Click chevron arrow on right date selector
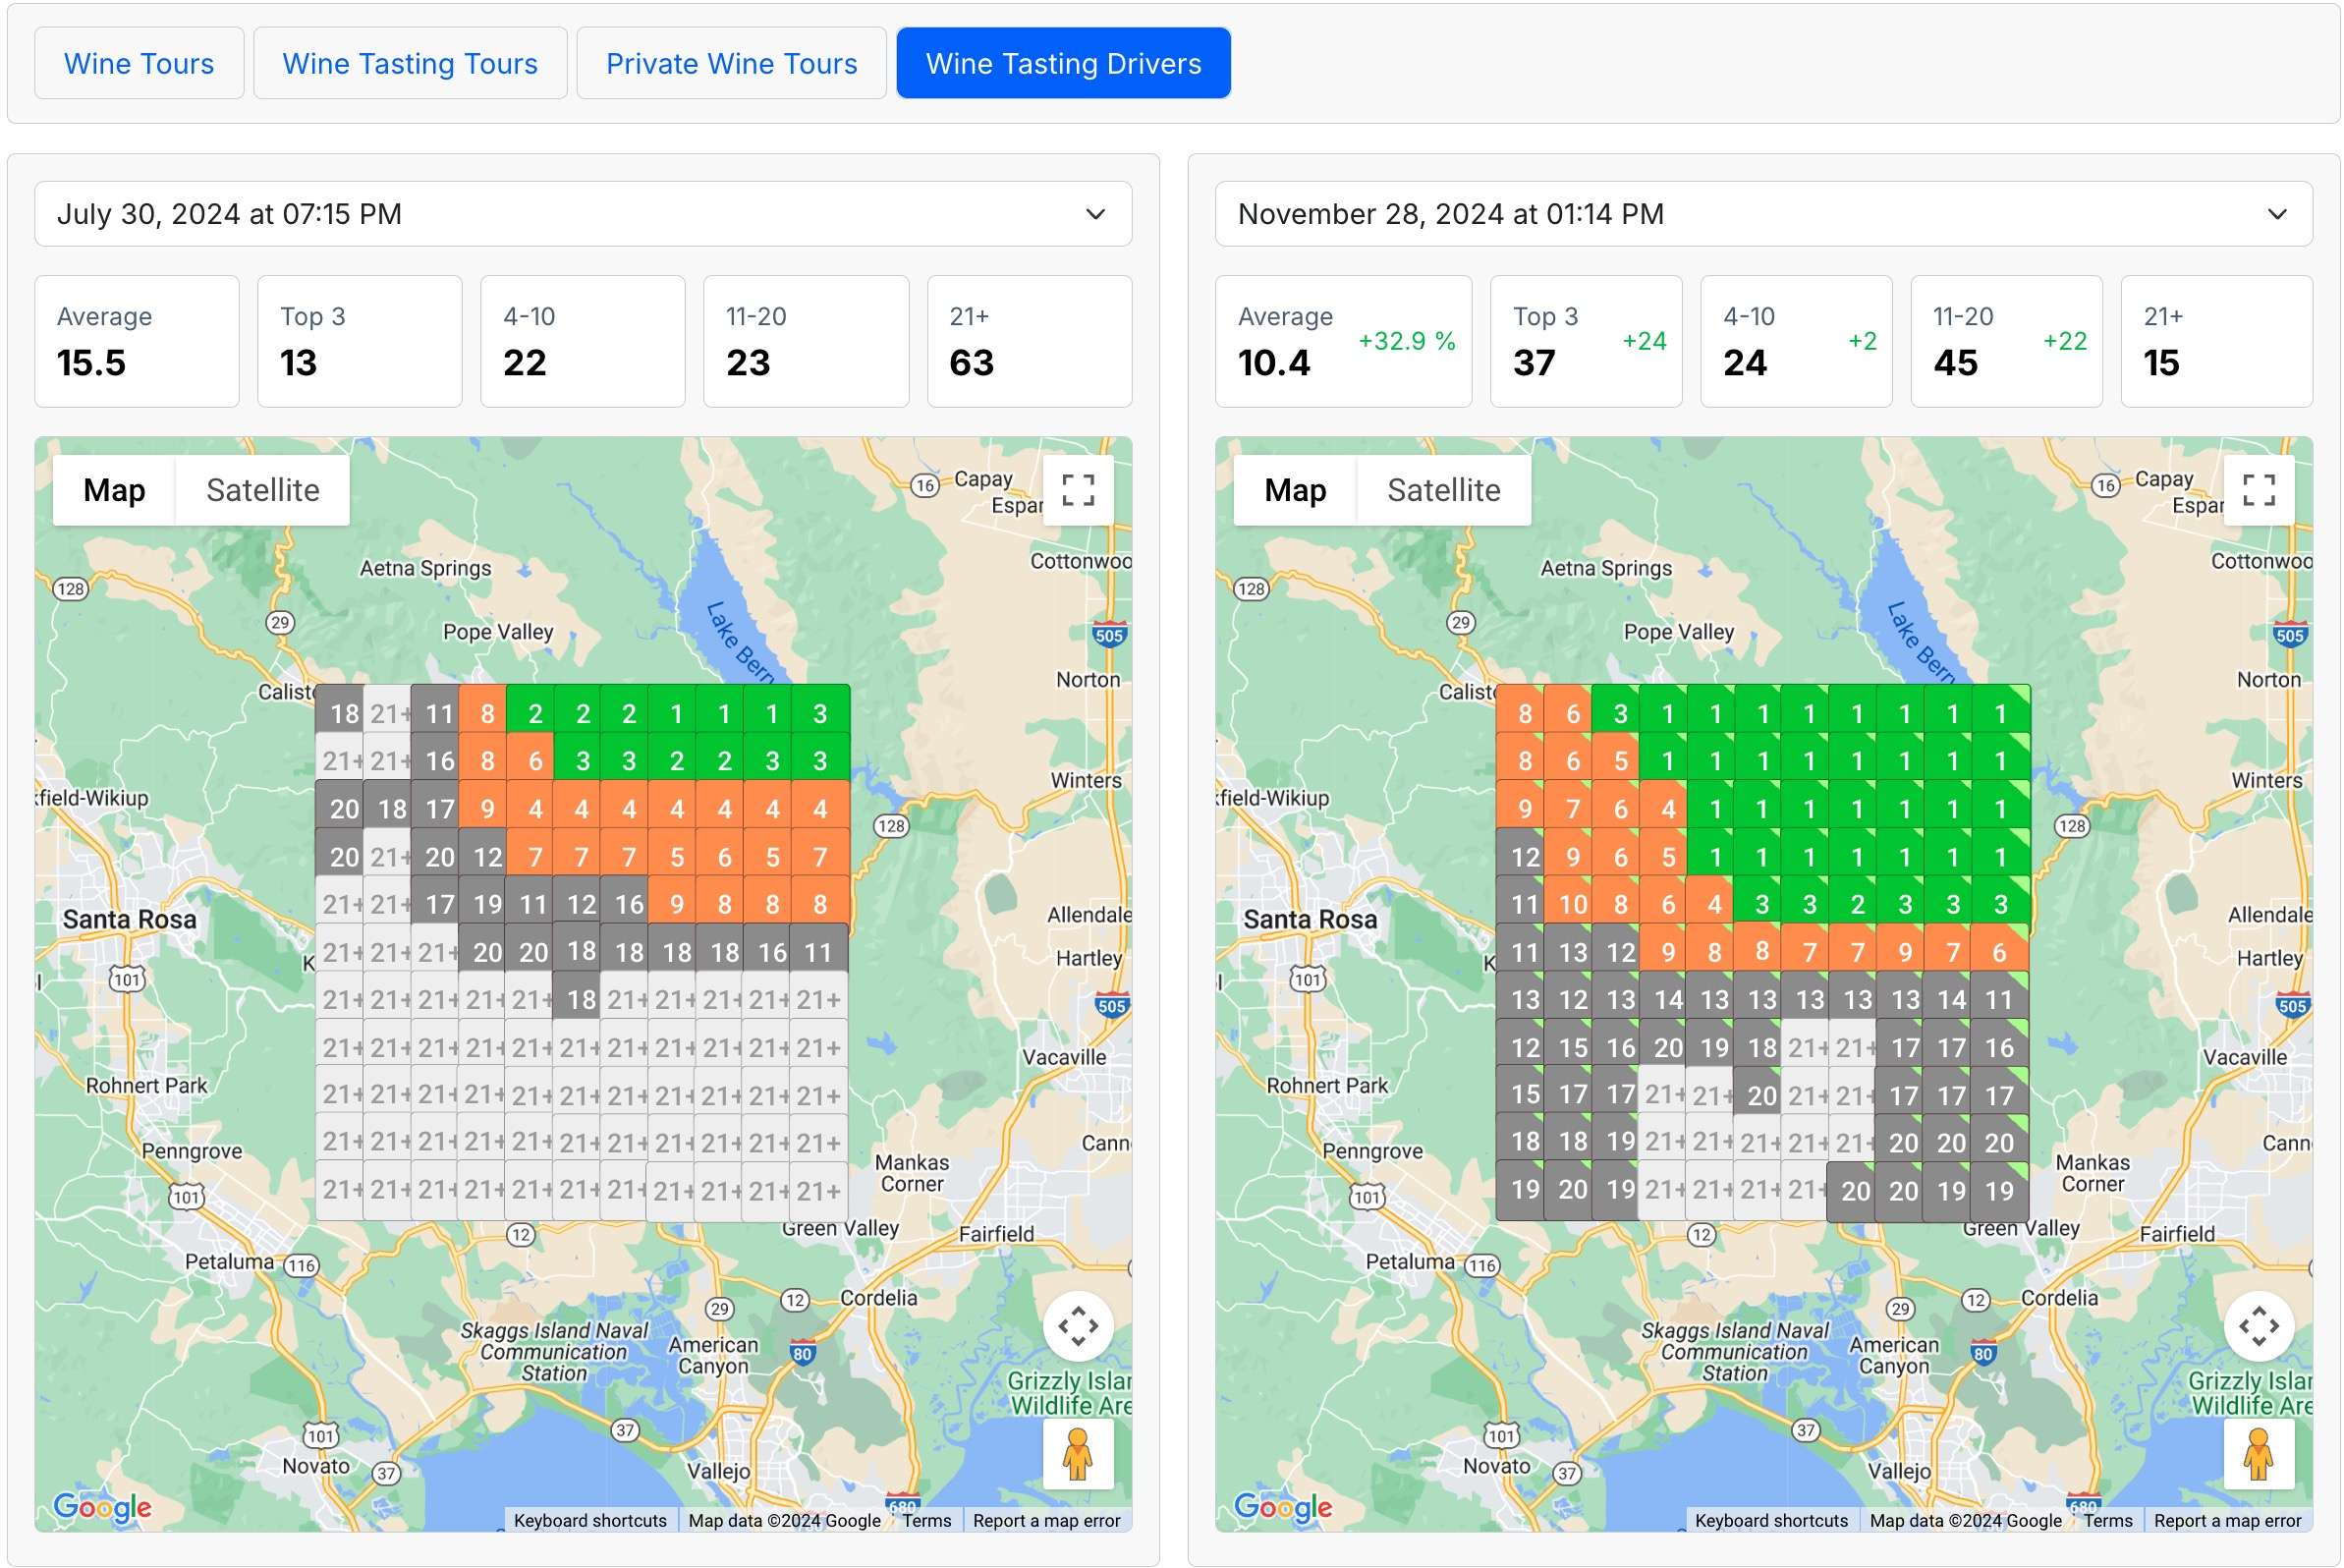Viewport: 2344px width, 1568px height. tap(2277, 214)
